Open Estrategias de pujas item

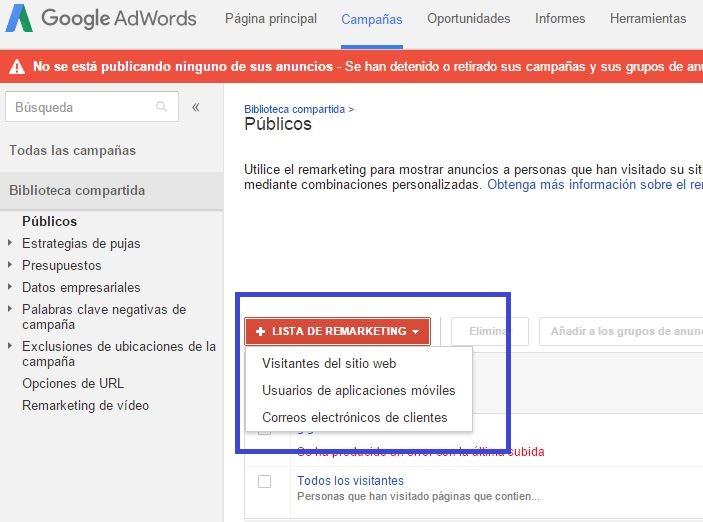tap(81, 243)
